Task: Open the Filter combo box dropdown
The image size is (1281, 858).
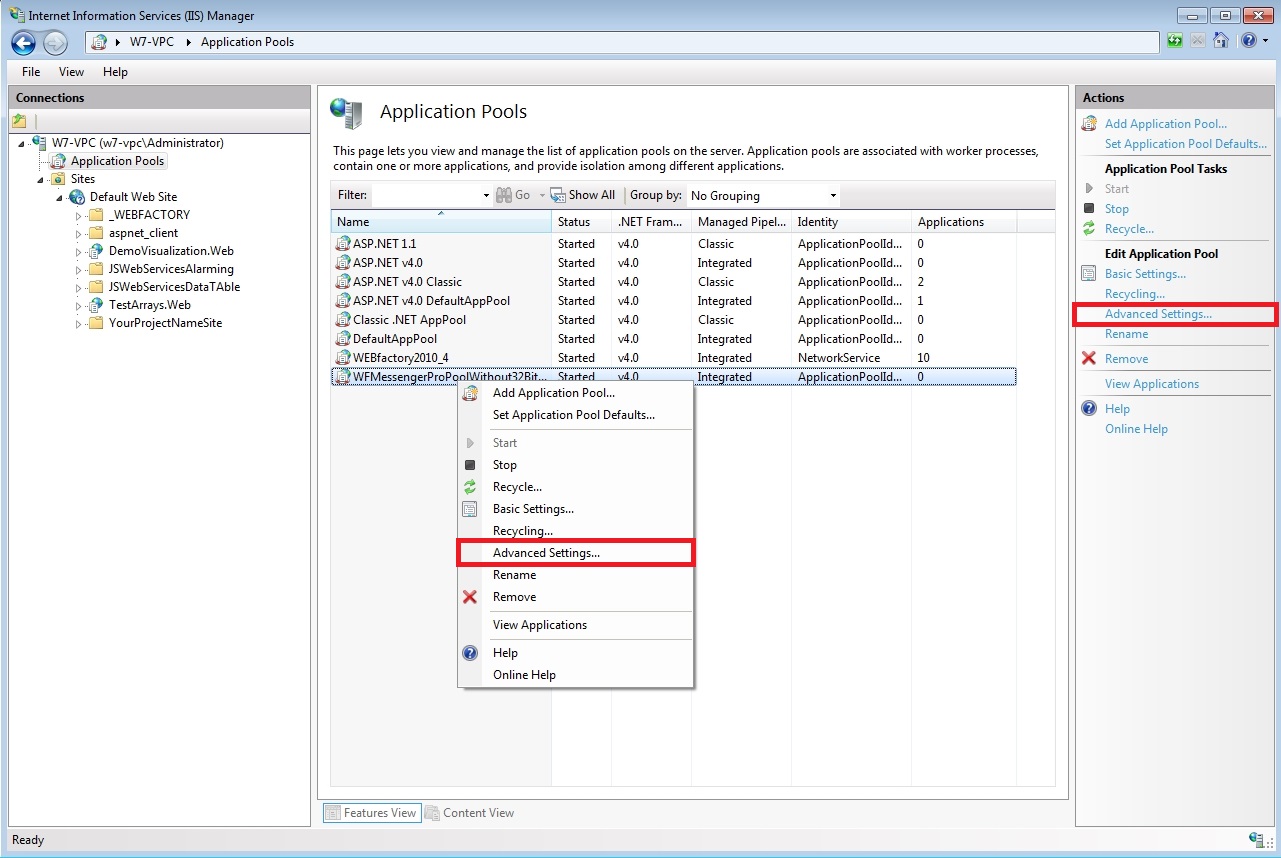Action: pos(486,196)
